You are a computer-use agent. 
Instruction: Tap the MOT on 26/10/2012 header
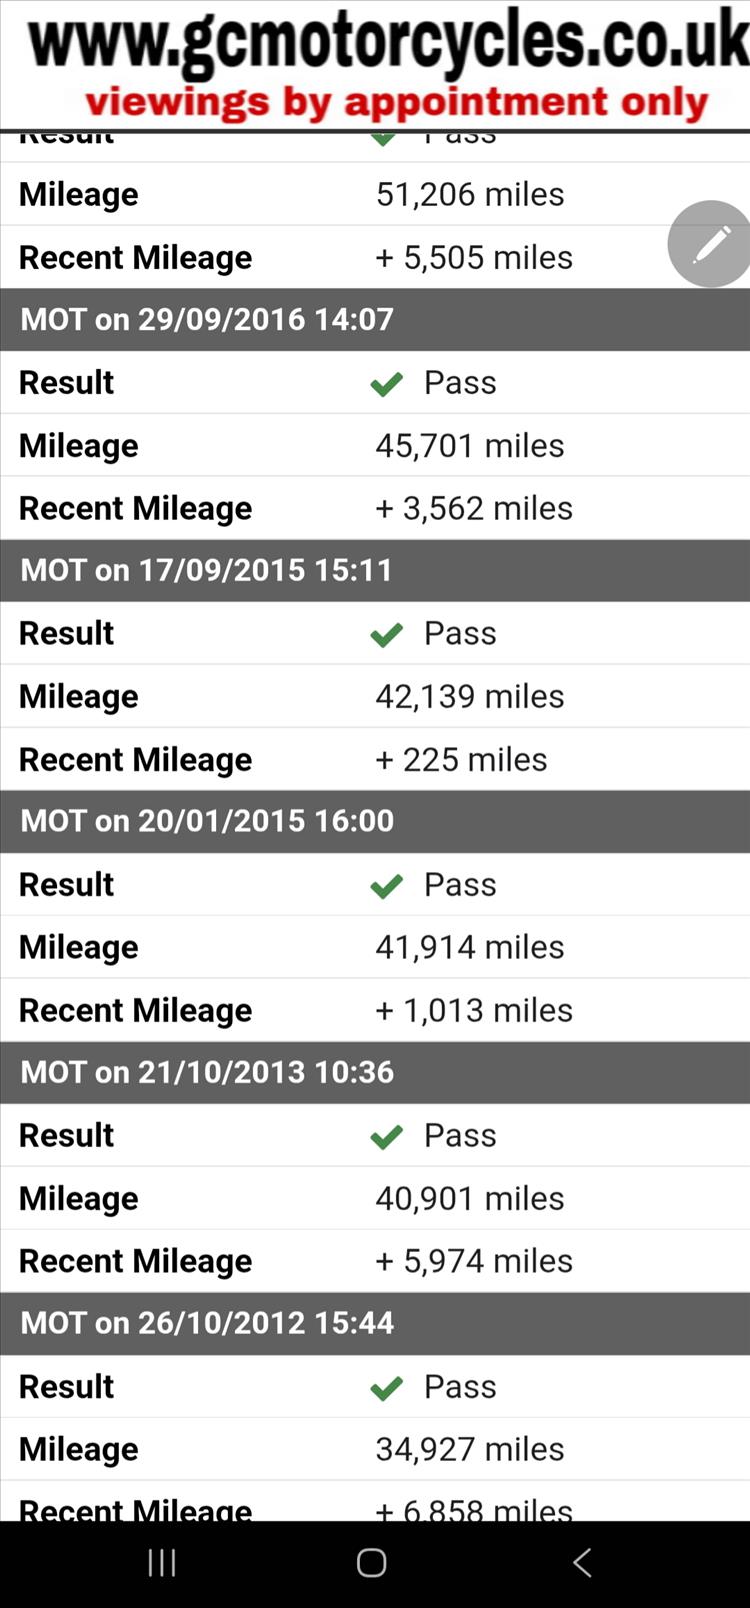(207, 1323)
